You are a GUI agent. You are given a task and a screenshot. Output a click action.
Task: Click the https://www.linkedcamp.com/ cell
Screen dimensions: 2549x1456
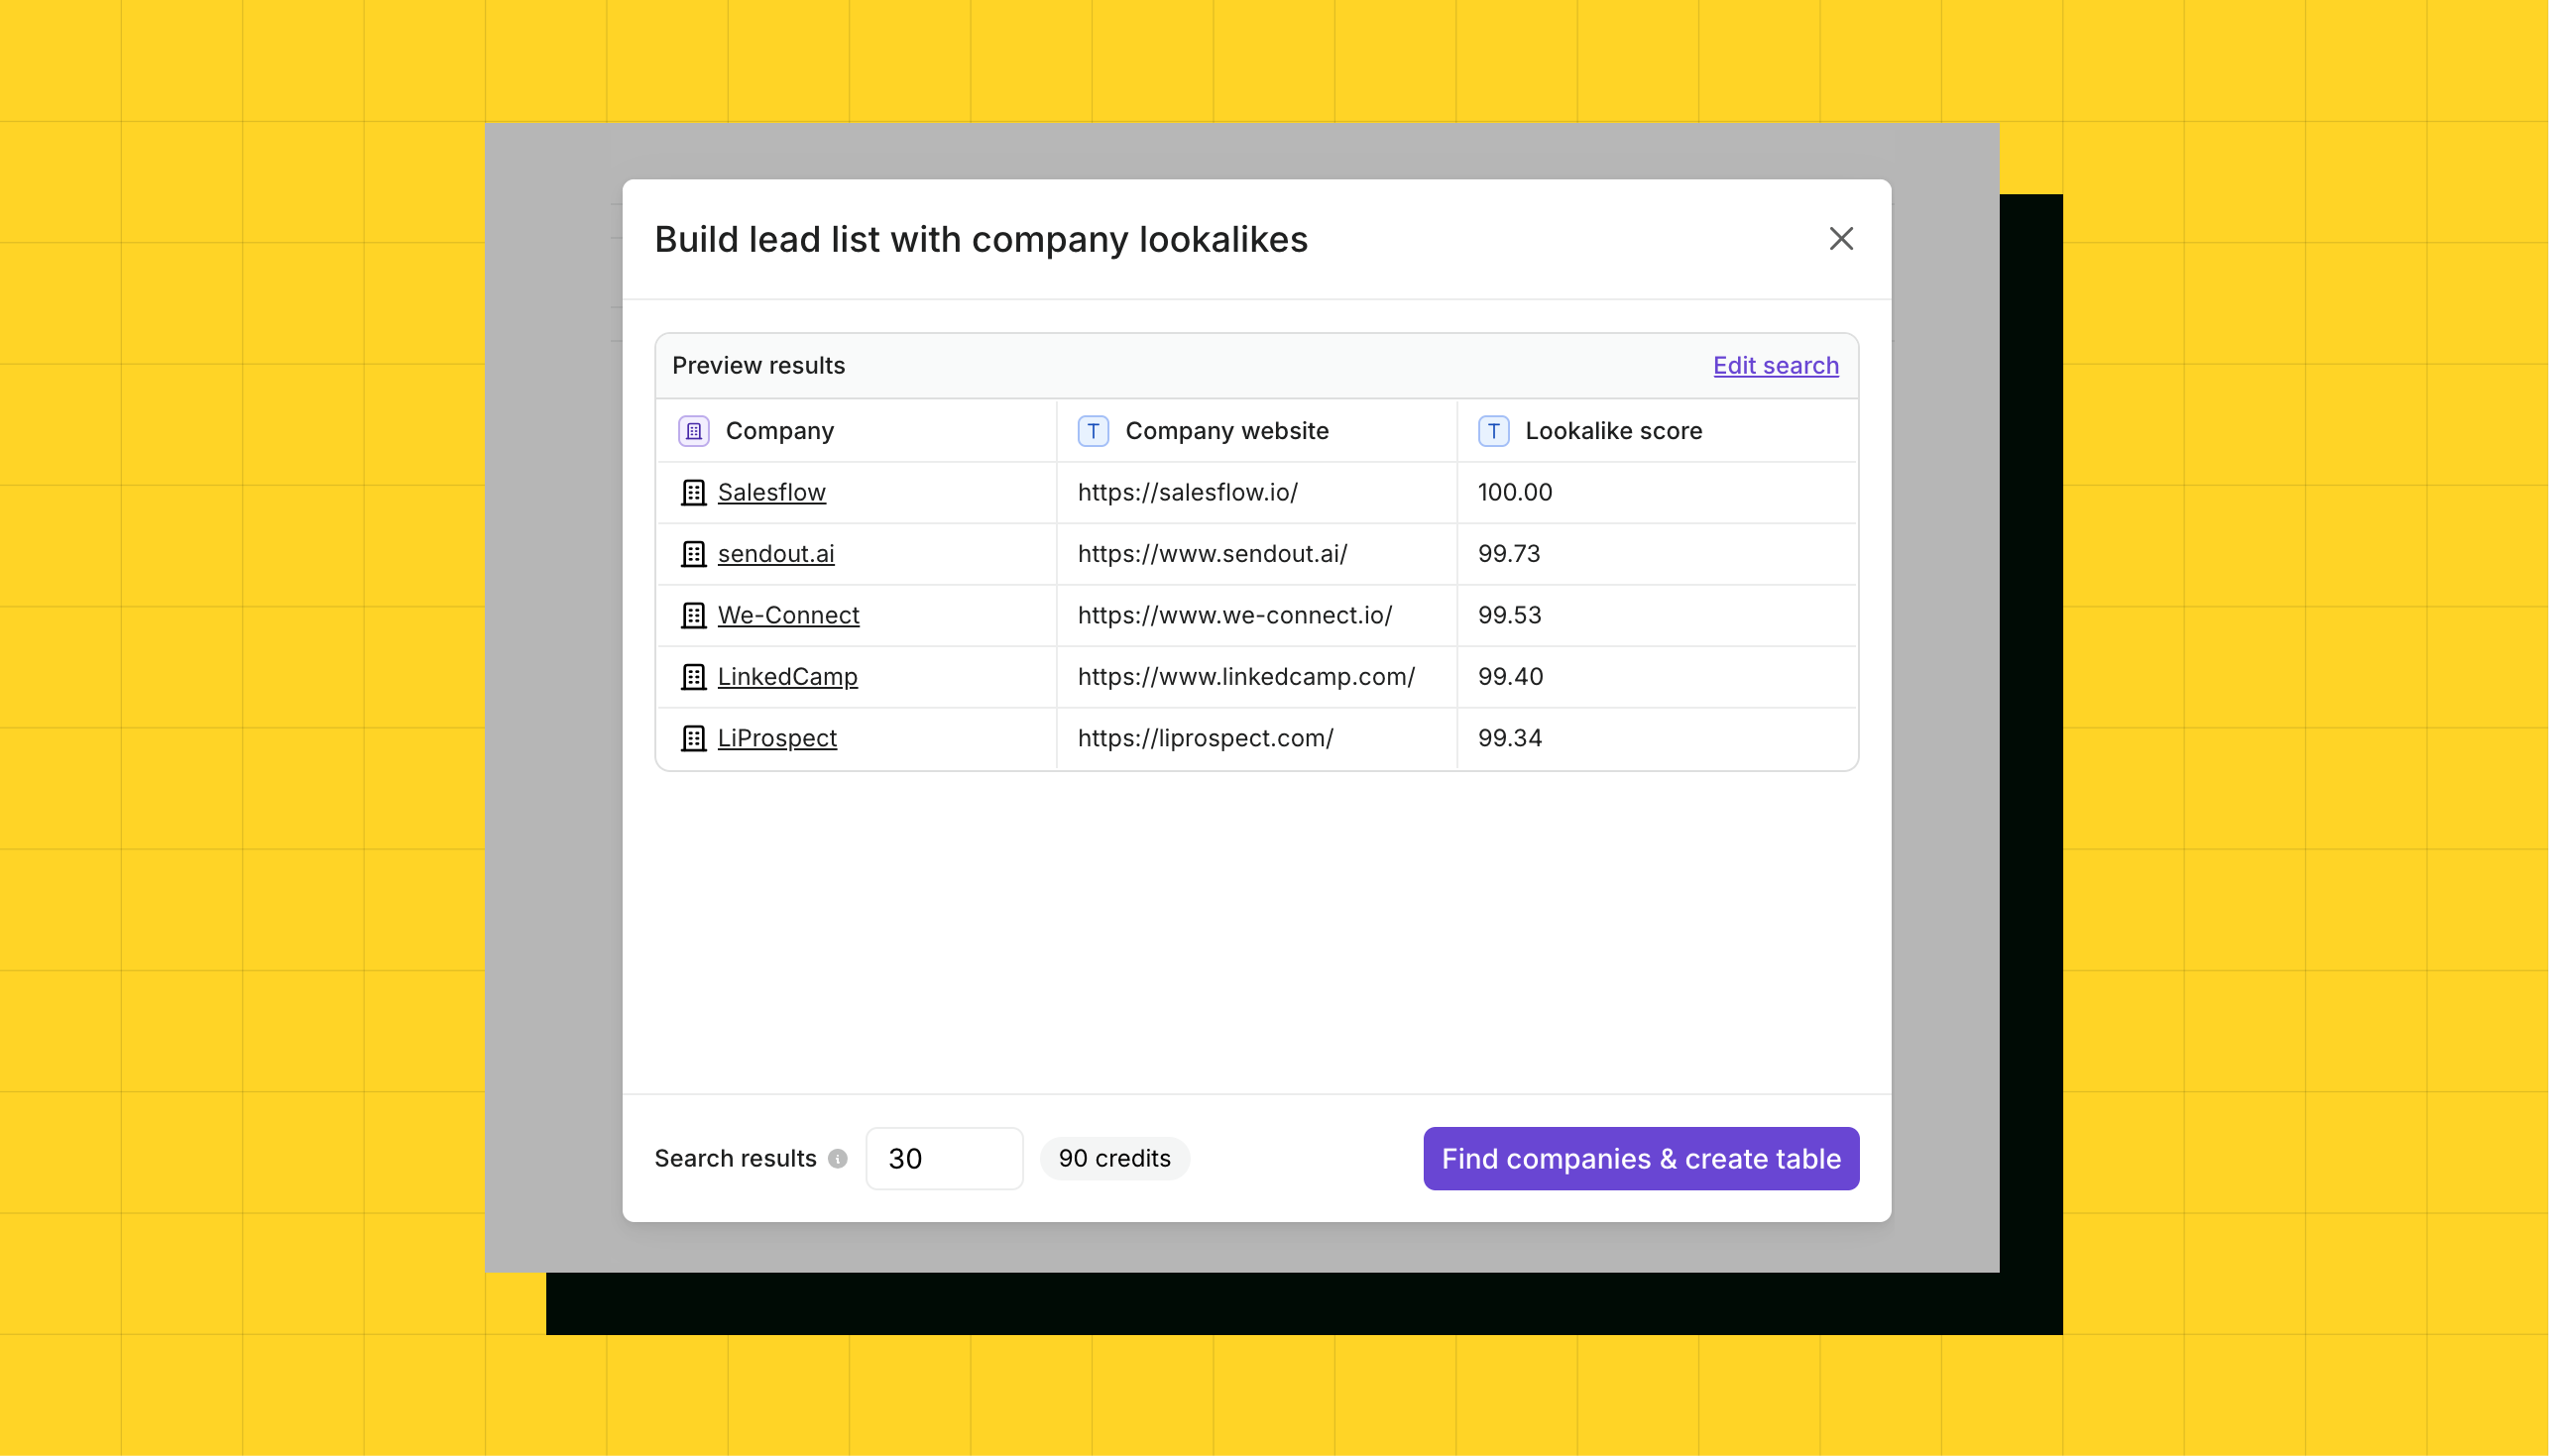coord(1256,676)
